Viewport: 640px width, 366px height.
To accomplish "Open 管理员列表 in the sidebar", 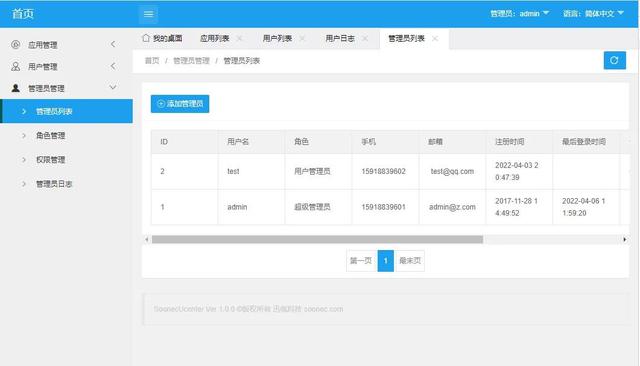I will point(67,111).
